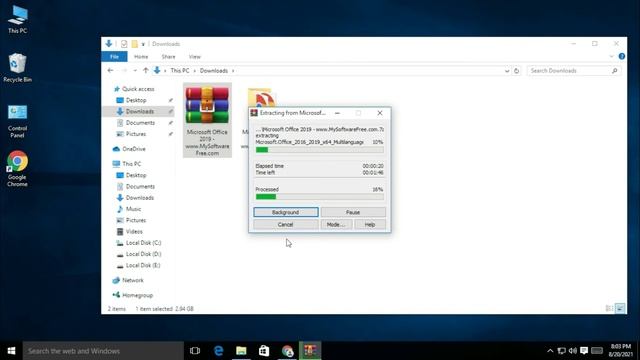
Task: Open Help in extraction dialog
Action: point(370,224)
